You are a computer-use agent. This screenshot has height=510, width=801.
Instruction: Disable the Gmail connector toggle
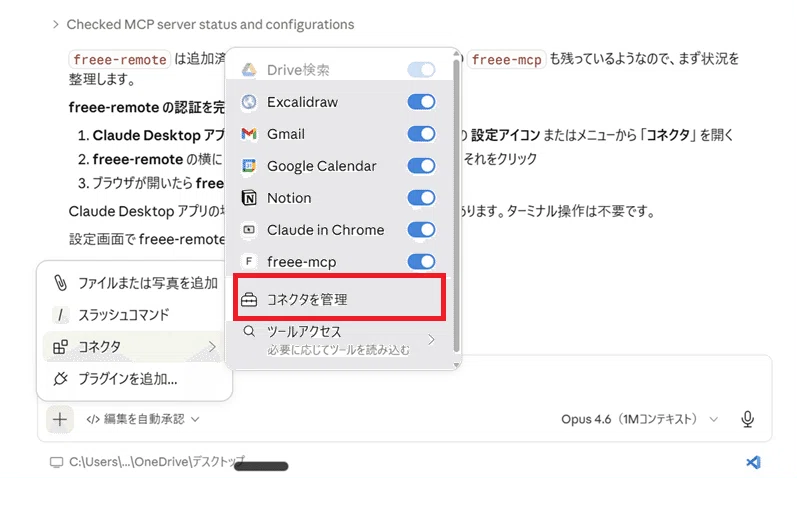click(x=421, y=134)
